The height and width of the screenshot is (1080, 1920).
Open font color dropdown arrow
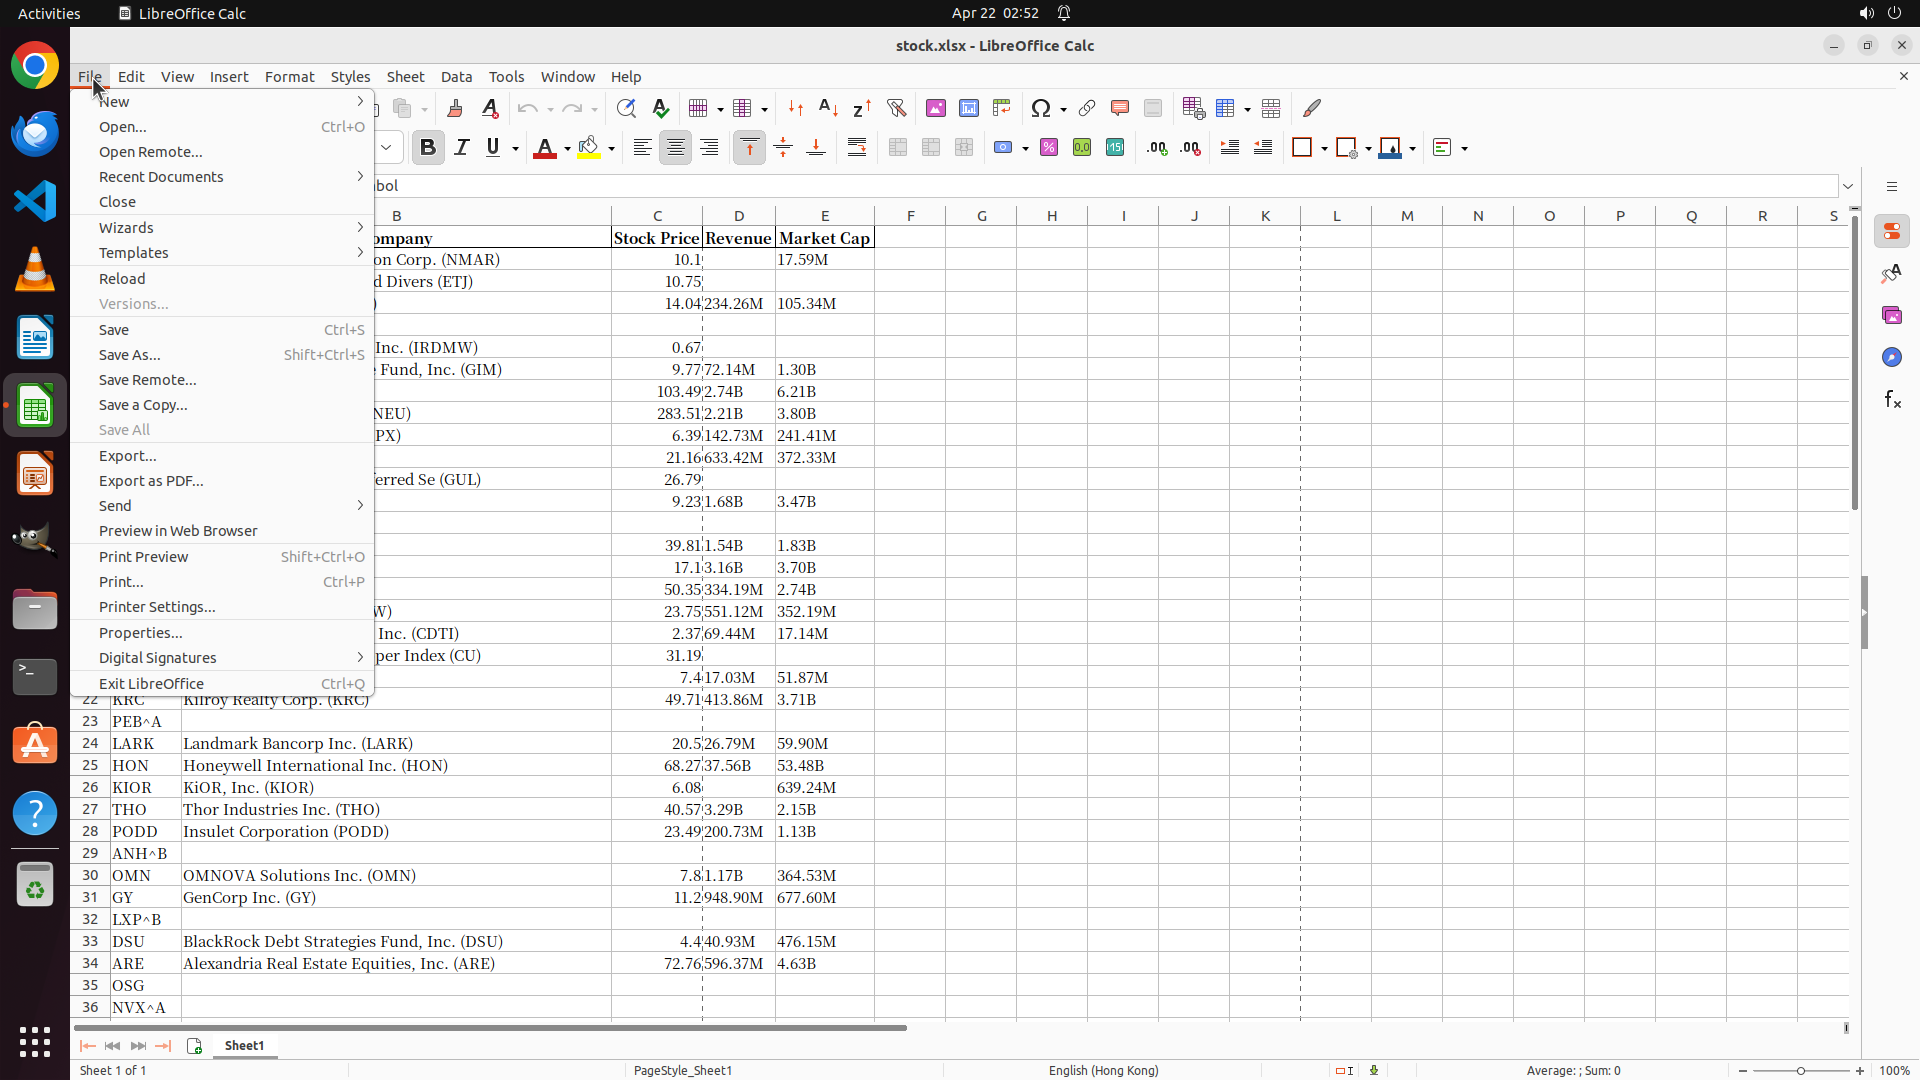point(567,149)
